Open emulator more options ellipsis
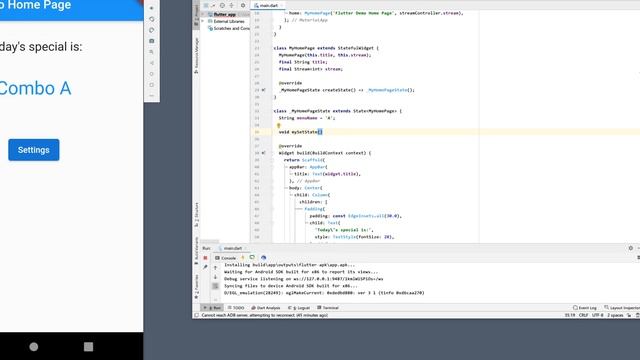The height and width of the screenshot is (360, 640). (x=152, y=96)
